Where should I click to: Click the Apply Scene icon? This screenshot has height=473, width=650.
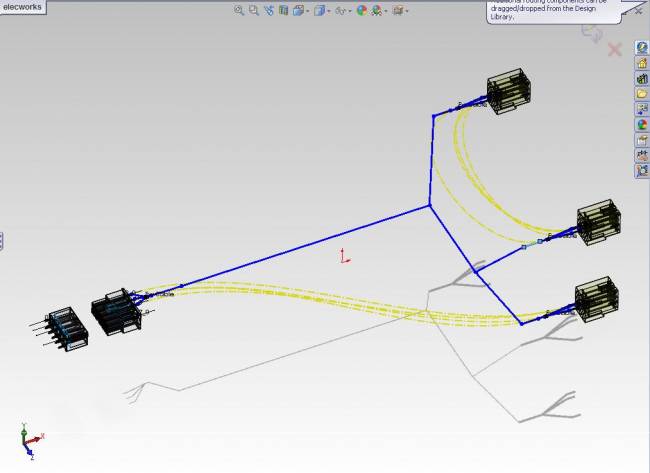click(376, 10)
